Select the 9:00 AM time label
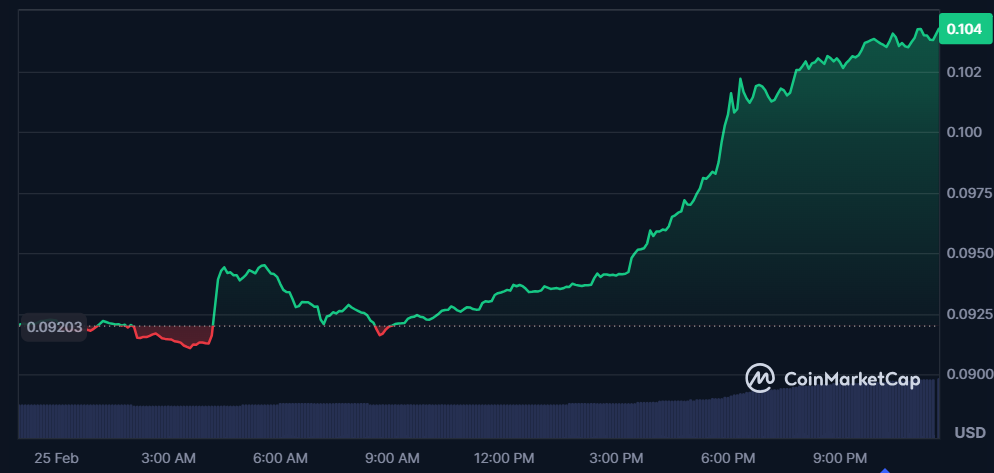The height and width of the screenshot is (473, 994). [392, 458]
